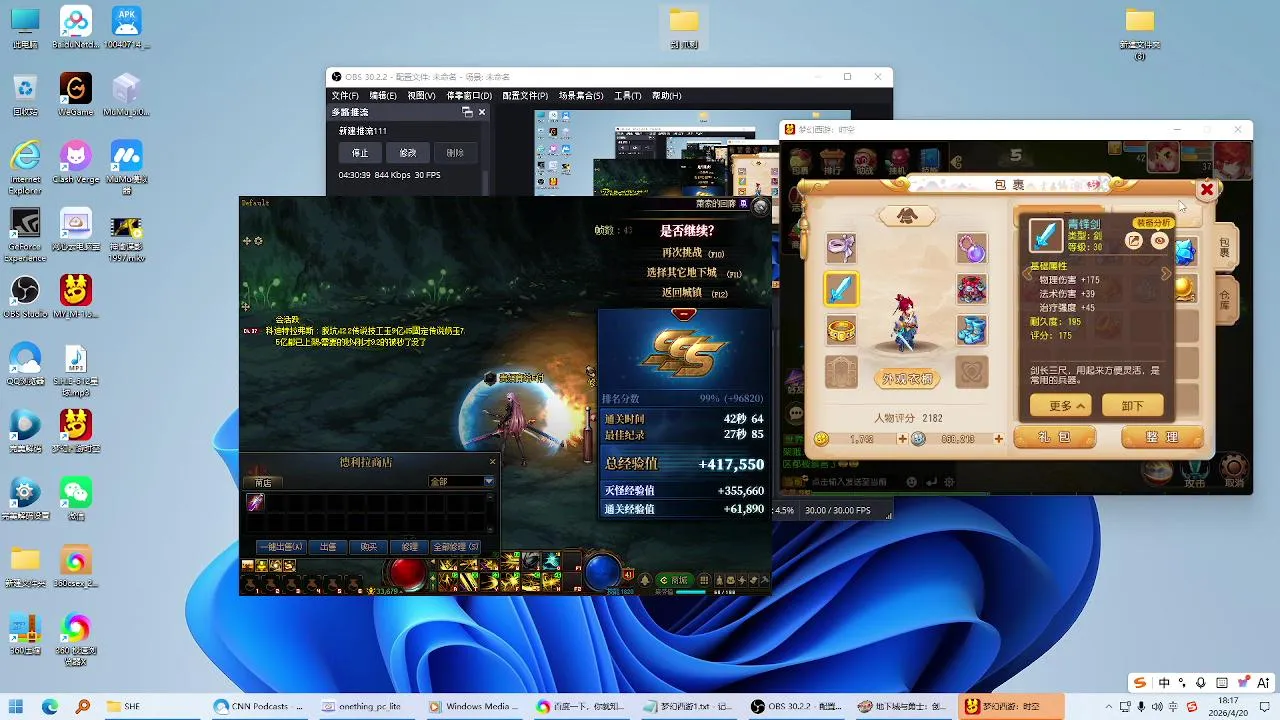Viewport: 1280px width, 720px height.
Task: Open OBS 工具(T) menu
Action: [x=628, y=96]
